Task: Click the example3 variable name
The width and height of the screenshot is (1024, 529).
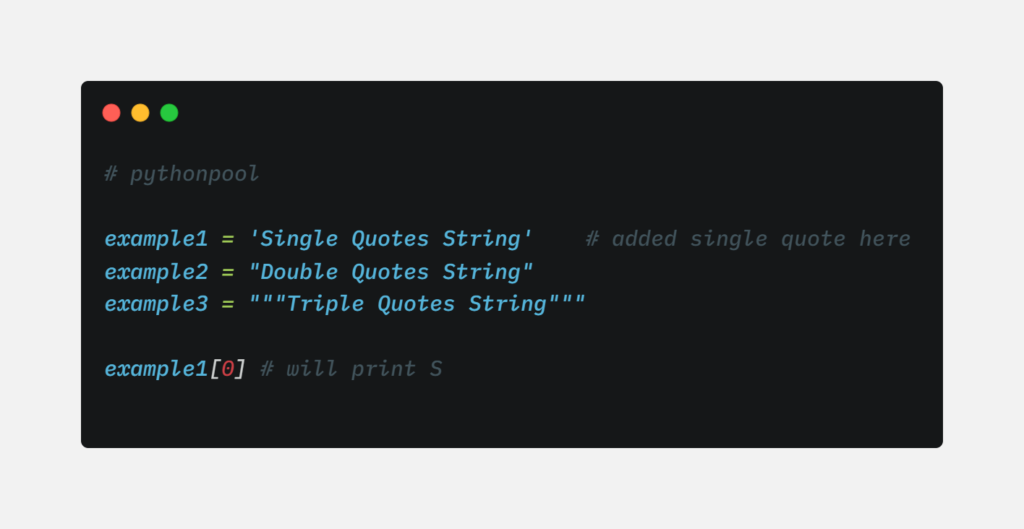Action: 156,304
